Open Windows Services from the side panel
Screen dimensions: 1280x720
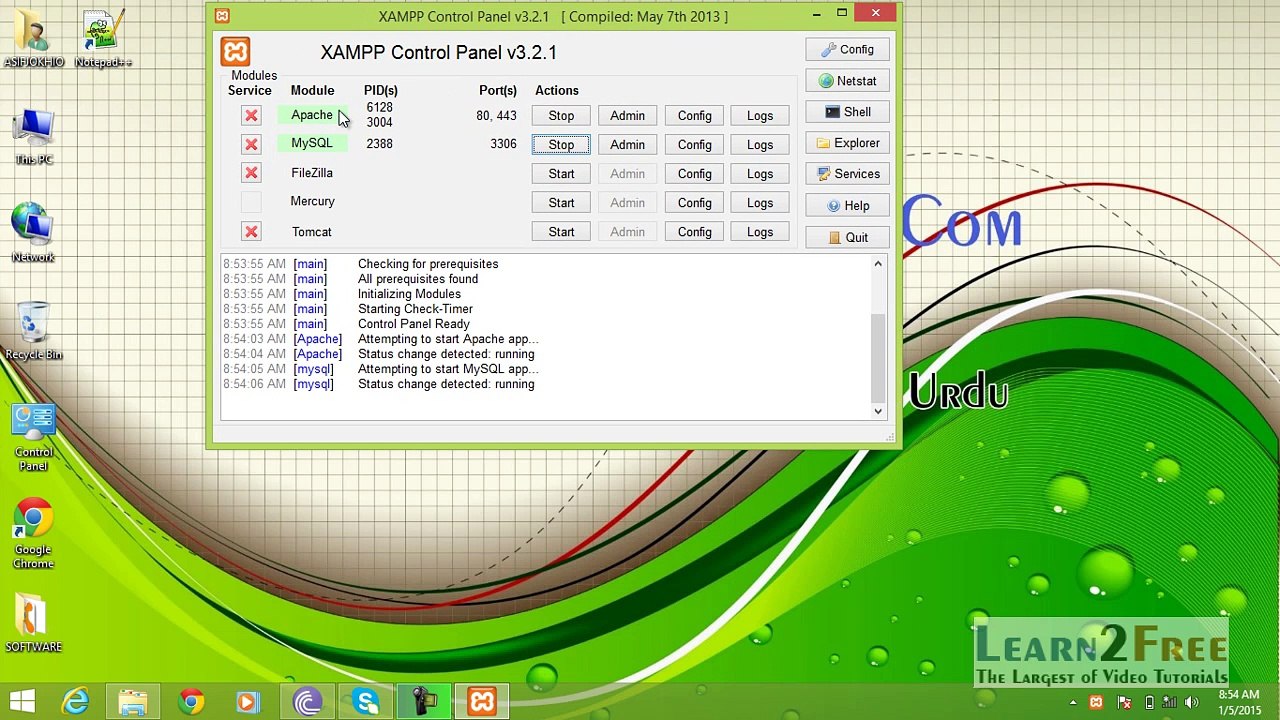(847, 174)
